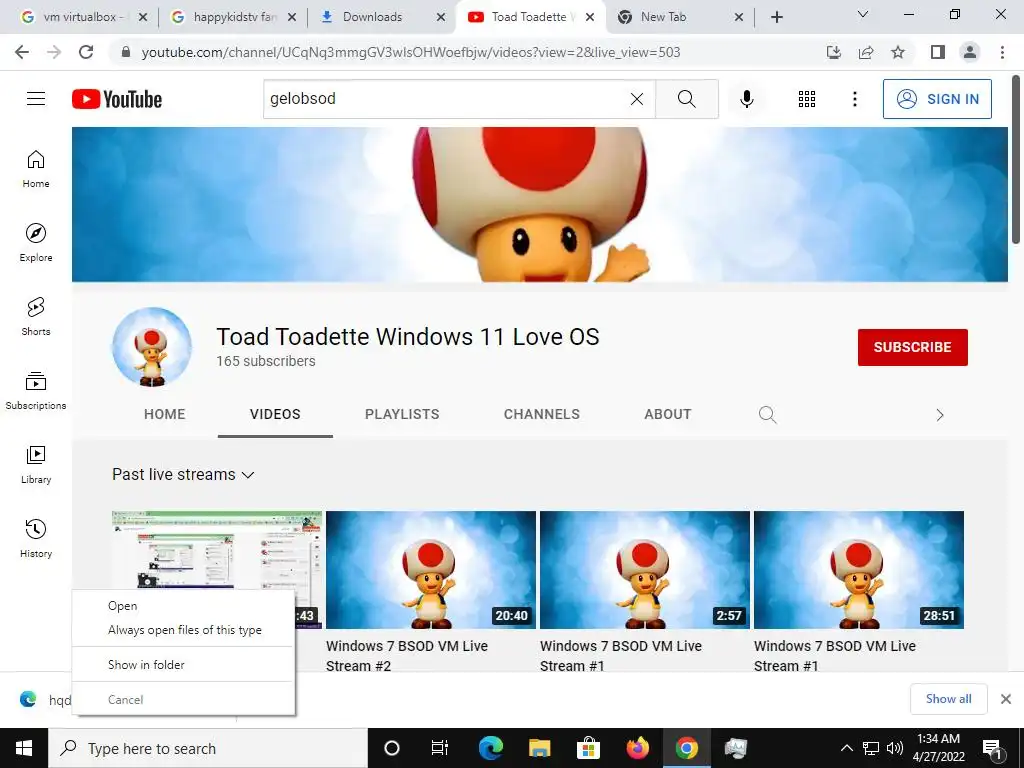Expand the Past live streams dropdown
Image resolution: width=1024 pixels, height=768 pixels.
(x=183, y=475)
